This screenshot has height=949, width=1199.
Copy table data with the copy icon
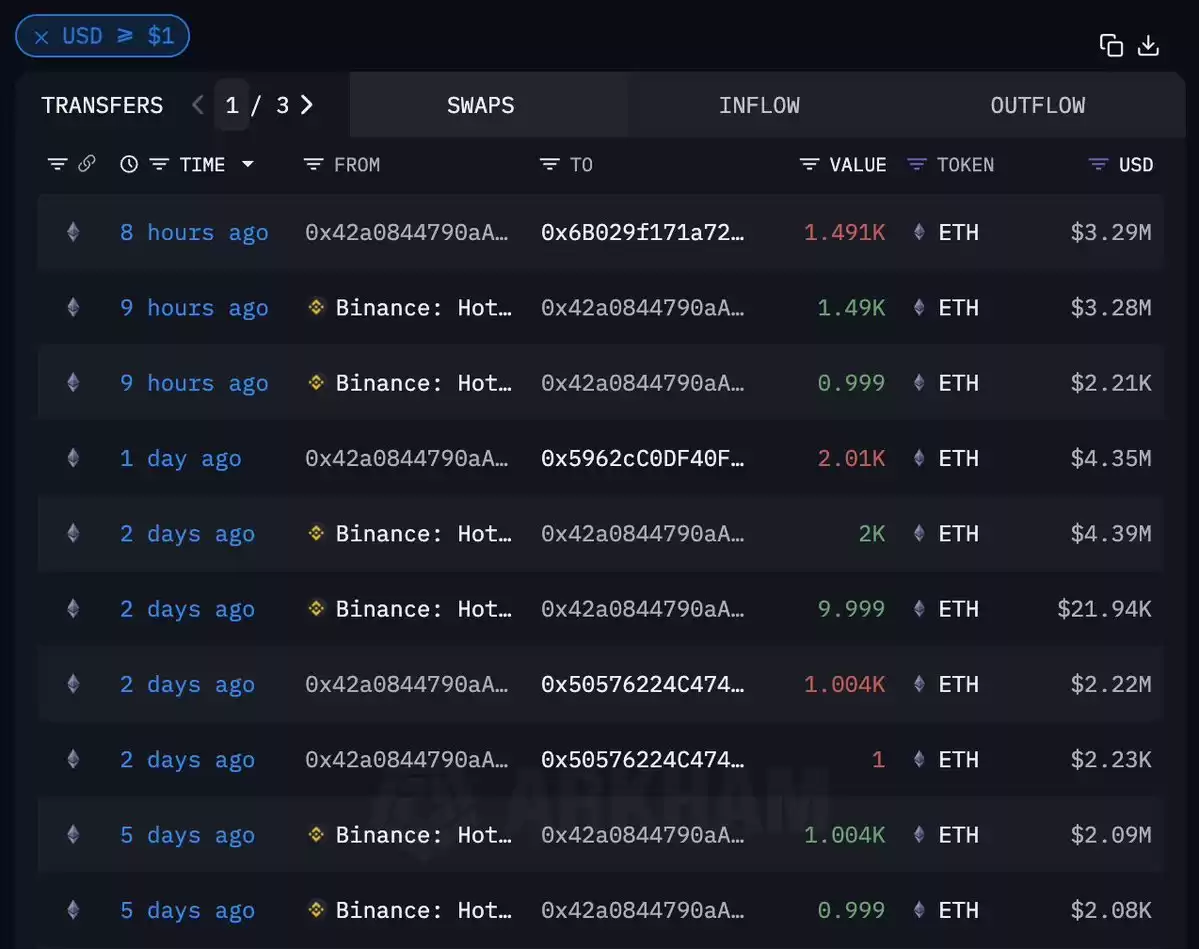pos(1110,46)
